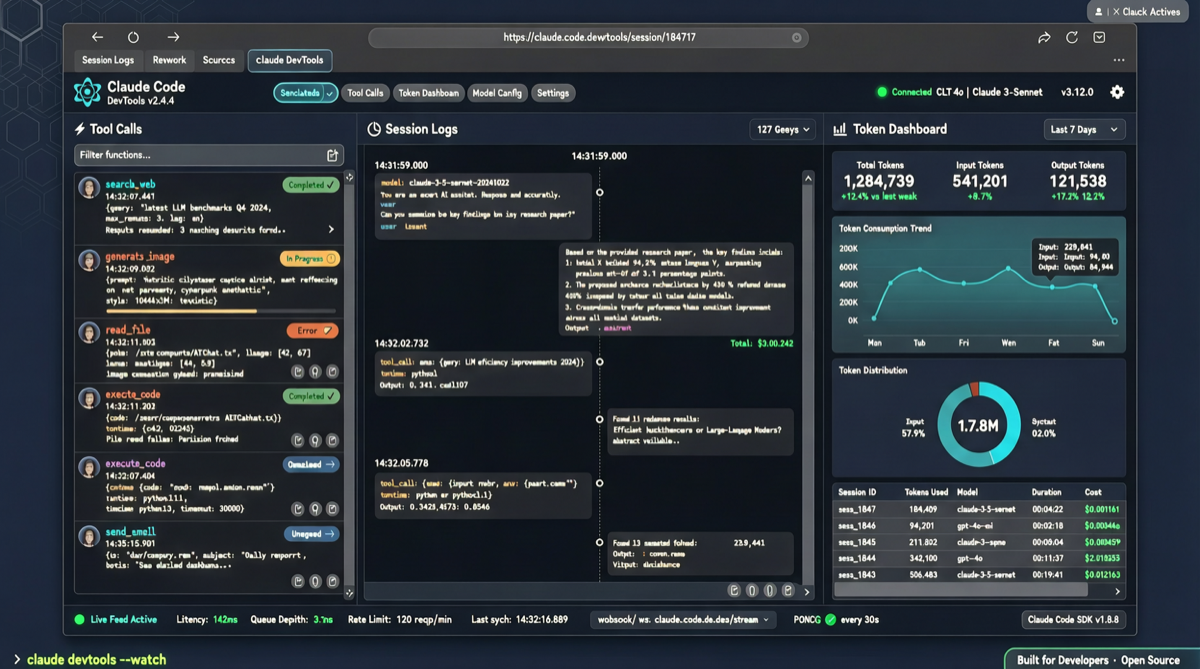The height and width of the screenshot is (669, 1200).
Task: Click the reload icon in the browser toolbar
Action: [1072, 37]
